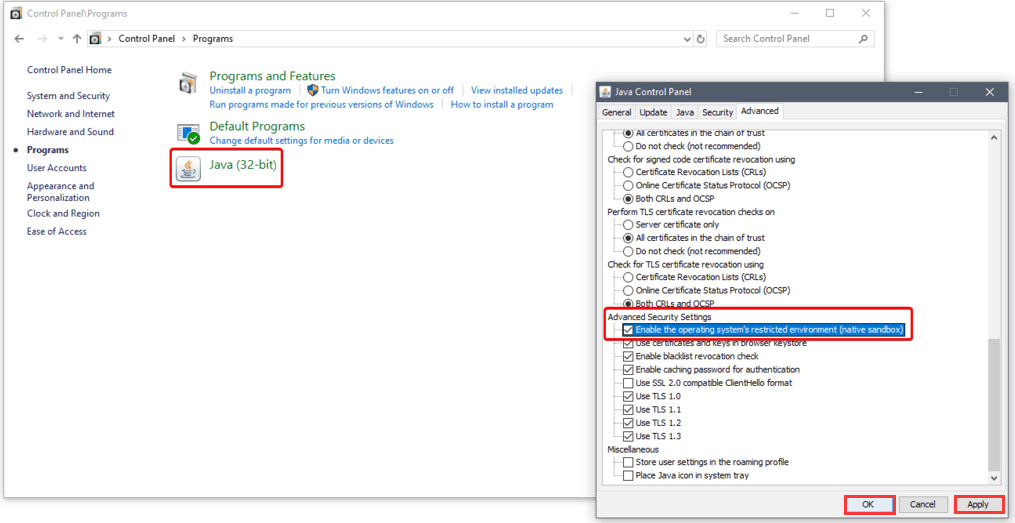Image resolution: width=1015 pixels, height=523 pixels.
Task: Open Uninstall a program link
Action: tap(250, 91)
